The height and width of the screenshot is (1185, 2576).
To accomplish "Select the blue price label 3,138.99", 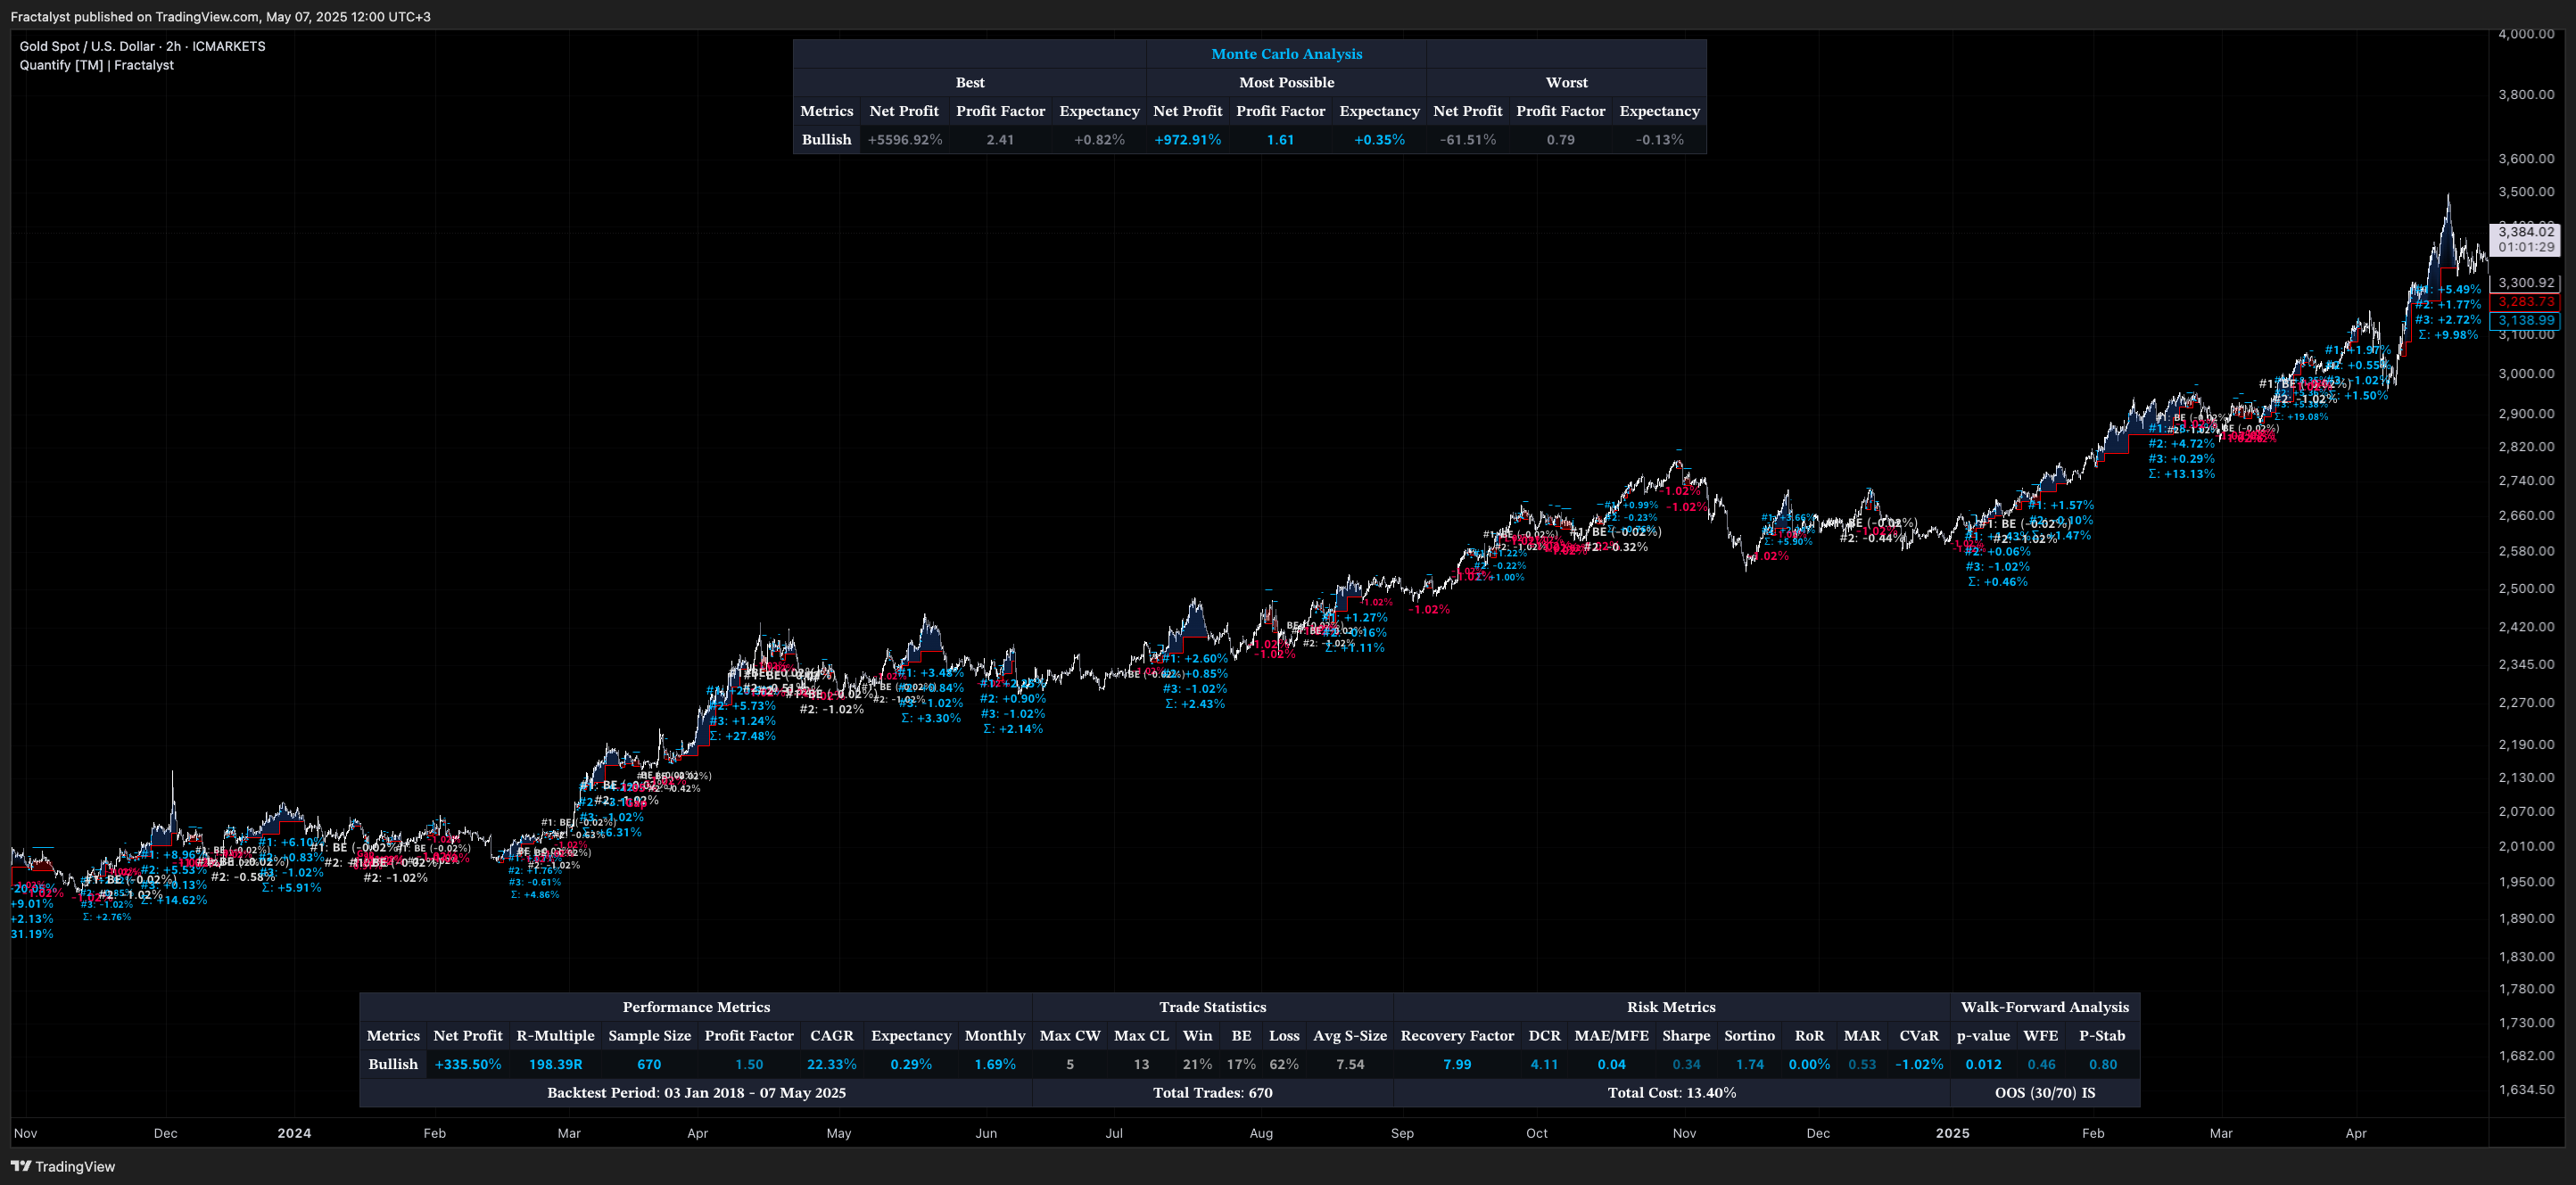I will [x=2525, y=320].
